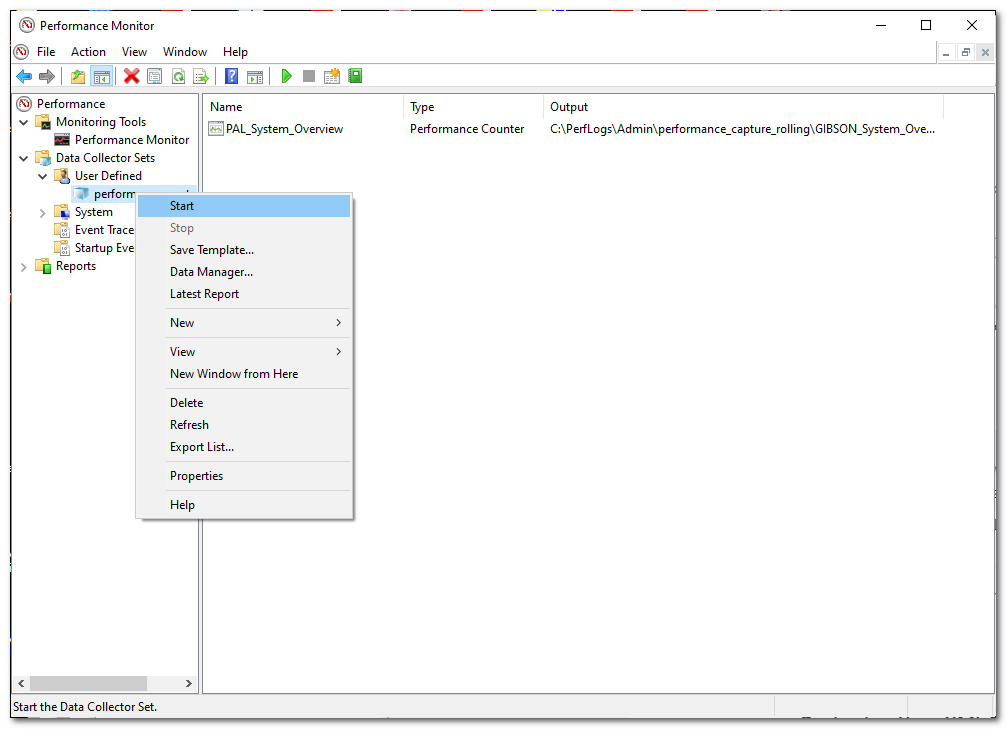Toggle Show/Hide Console Tree toolbar icon
This screenshot has width=1007, height=729.
[x=101, y=76]
